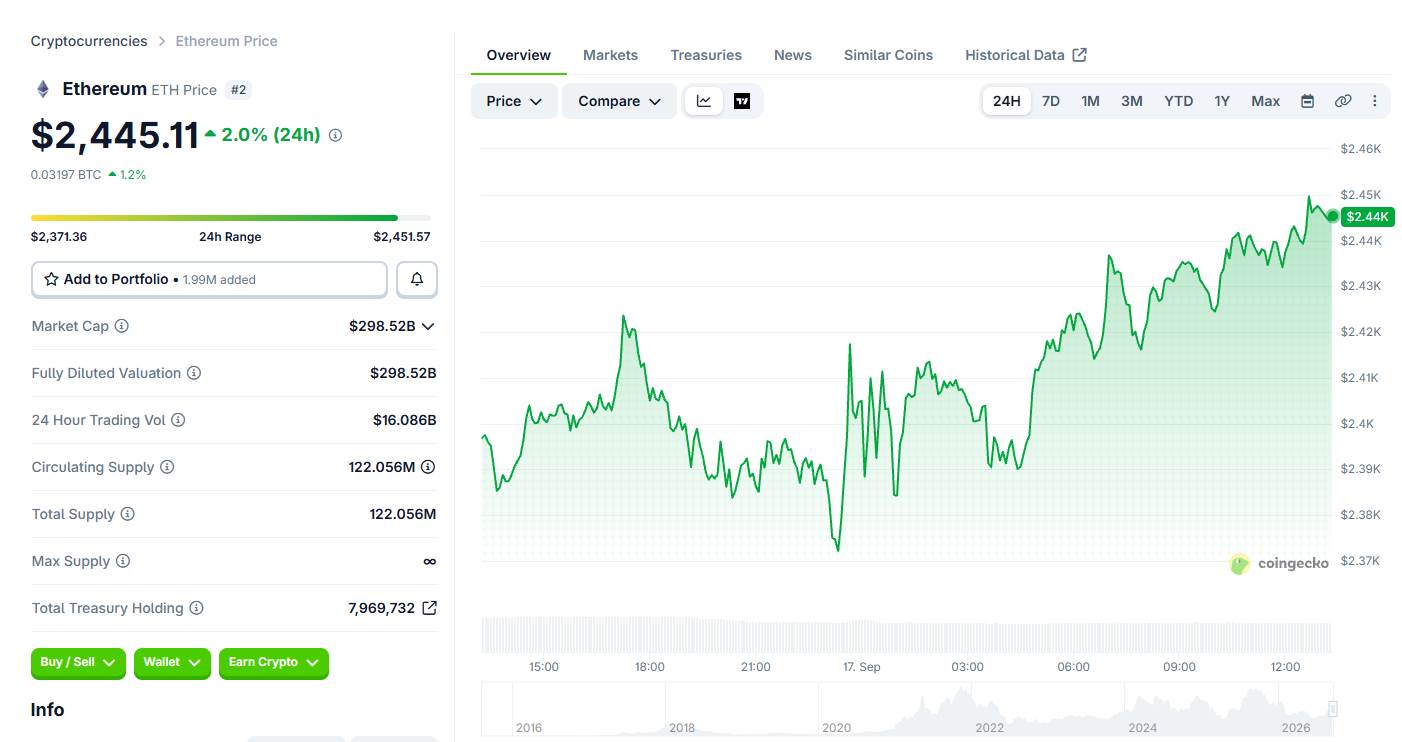Switch to the line chart view icon

point(704,101)
